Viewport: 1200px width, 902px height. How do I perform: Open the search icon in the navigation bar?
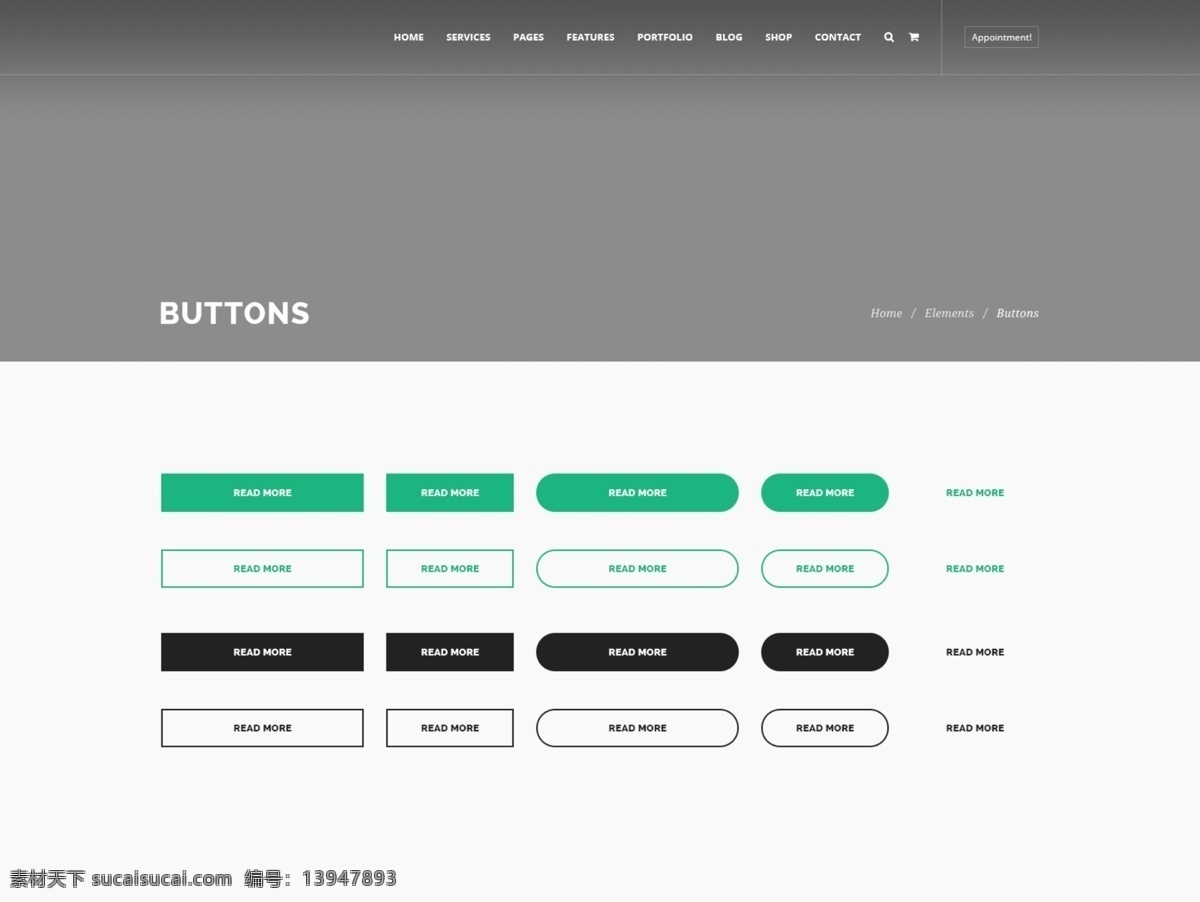tap(889, 37)
